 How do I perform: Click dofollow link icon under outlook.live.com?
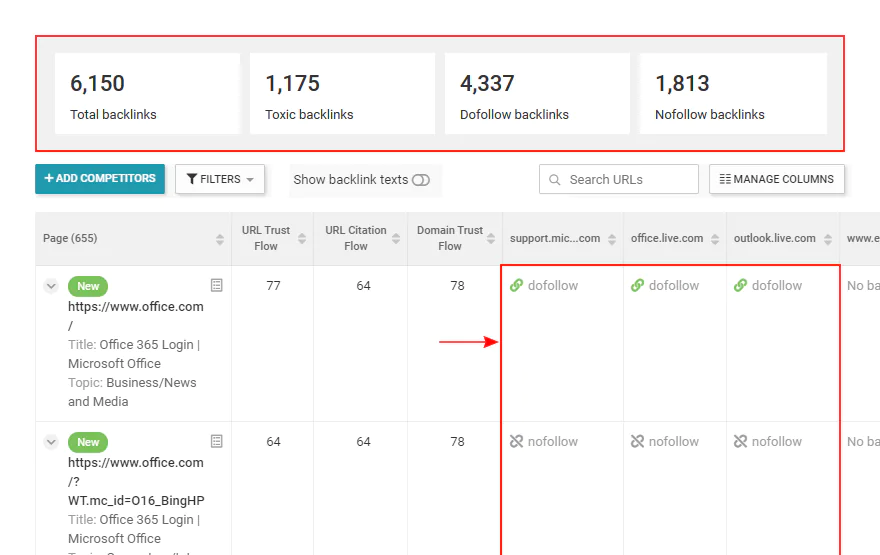tap(740, 286)
